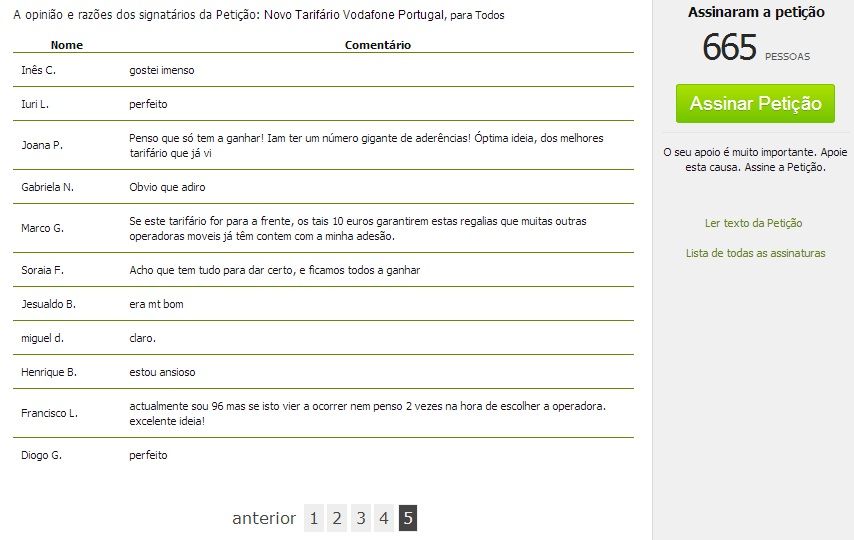Click Gabriela N.'s comment "Obvio que adiro"
Screen dimensions: 854x540
pyautogui.click(x=167, y=187)
